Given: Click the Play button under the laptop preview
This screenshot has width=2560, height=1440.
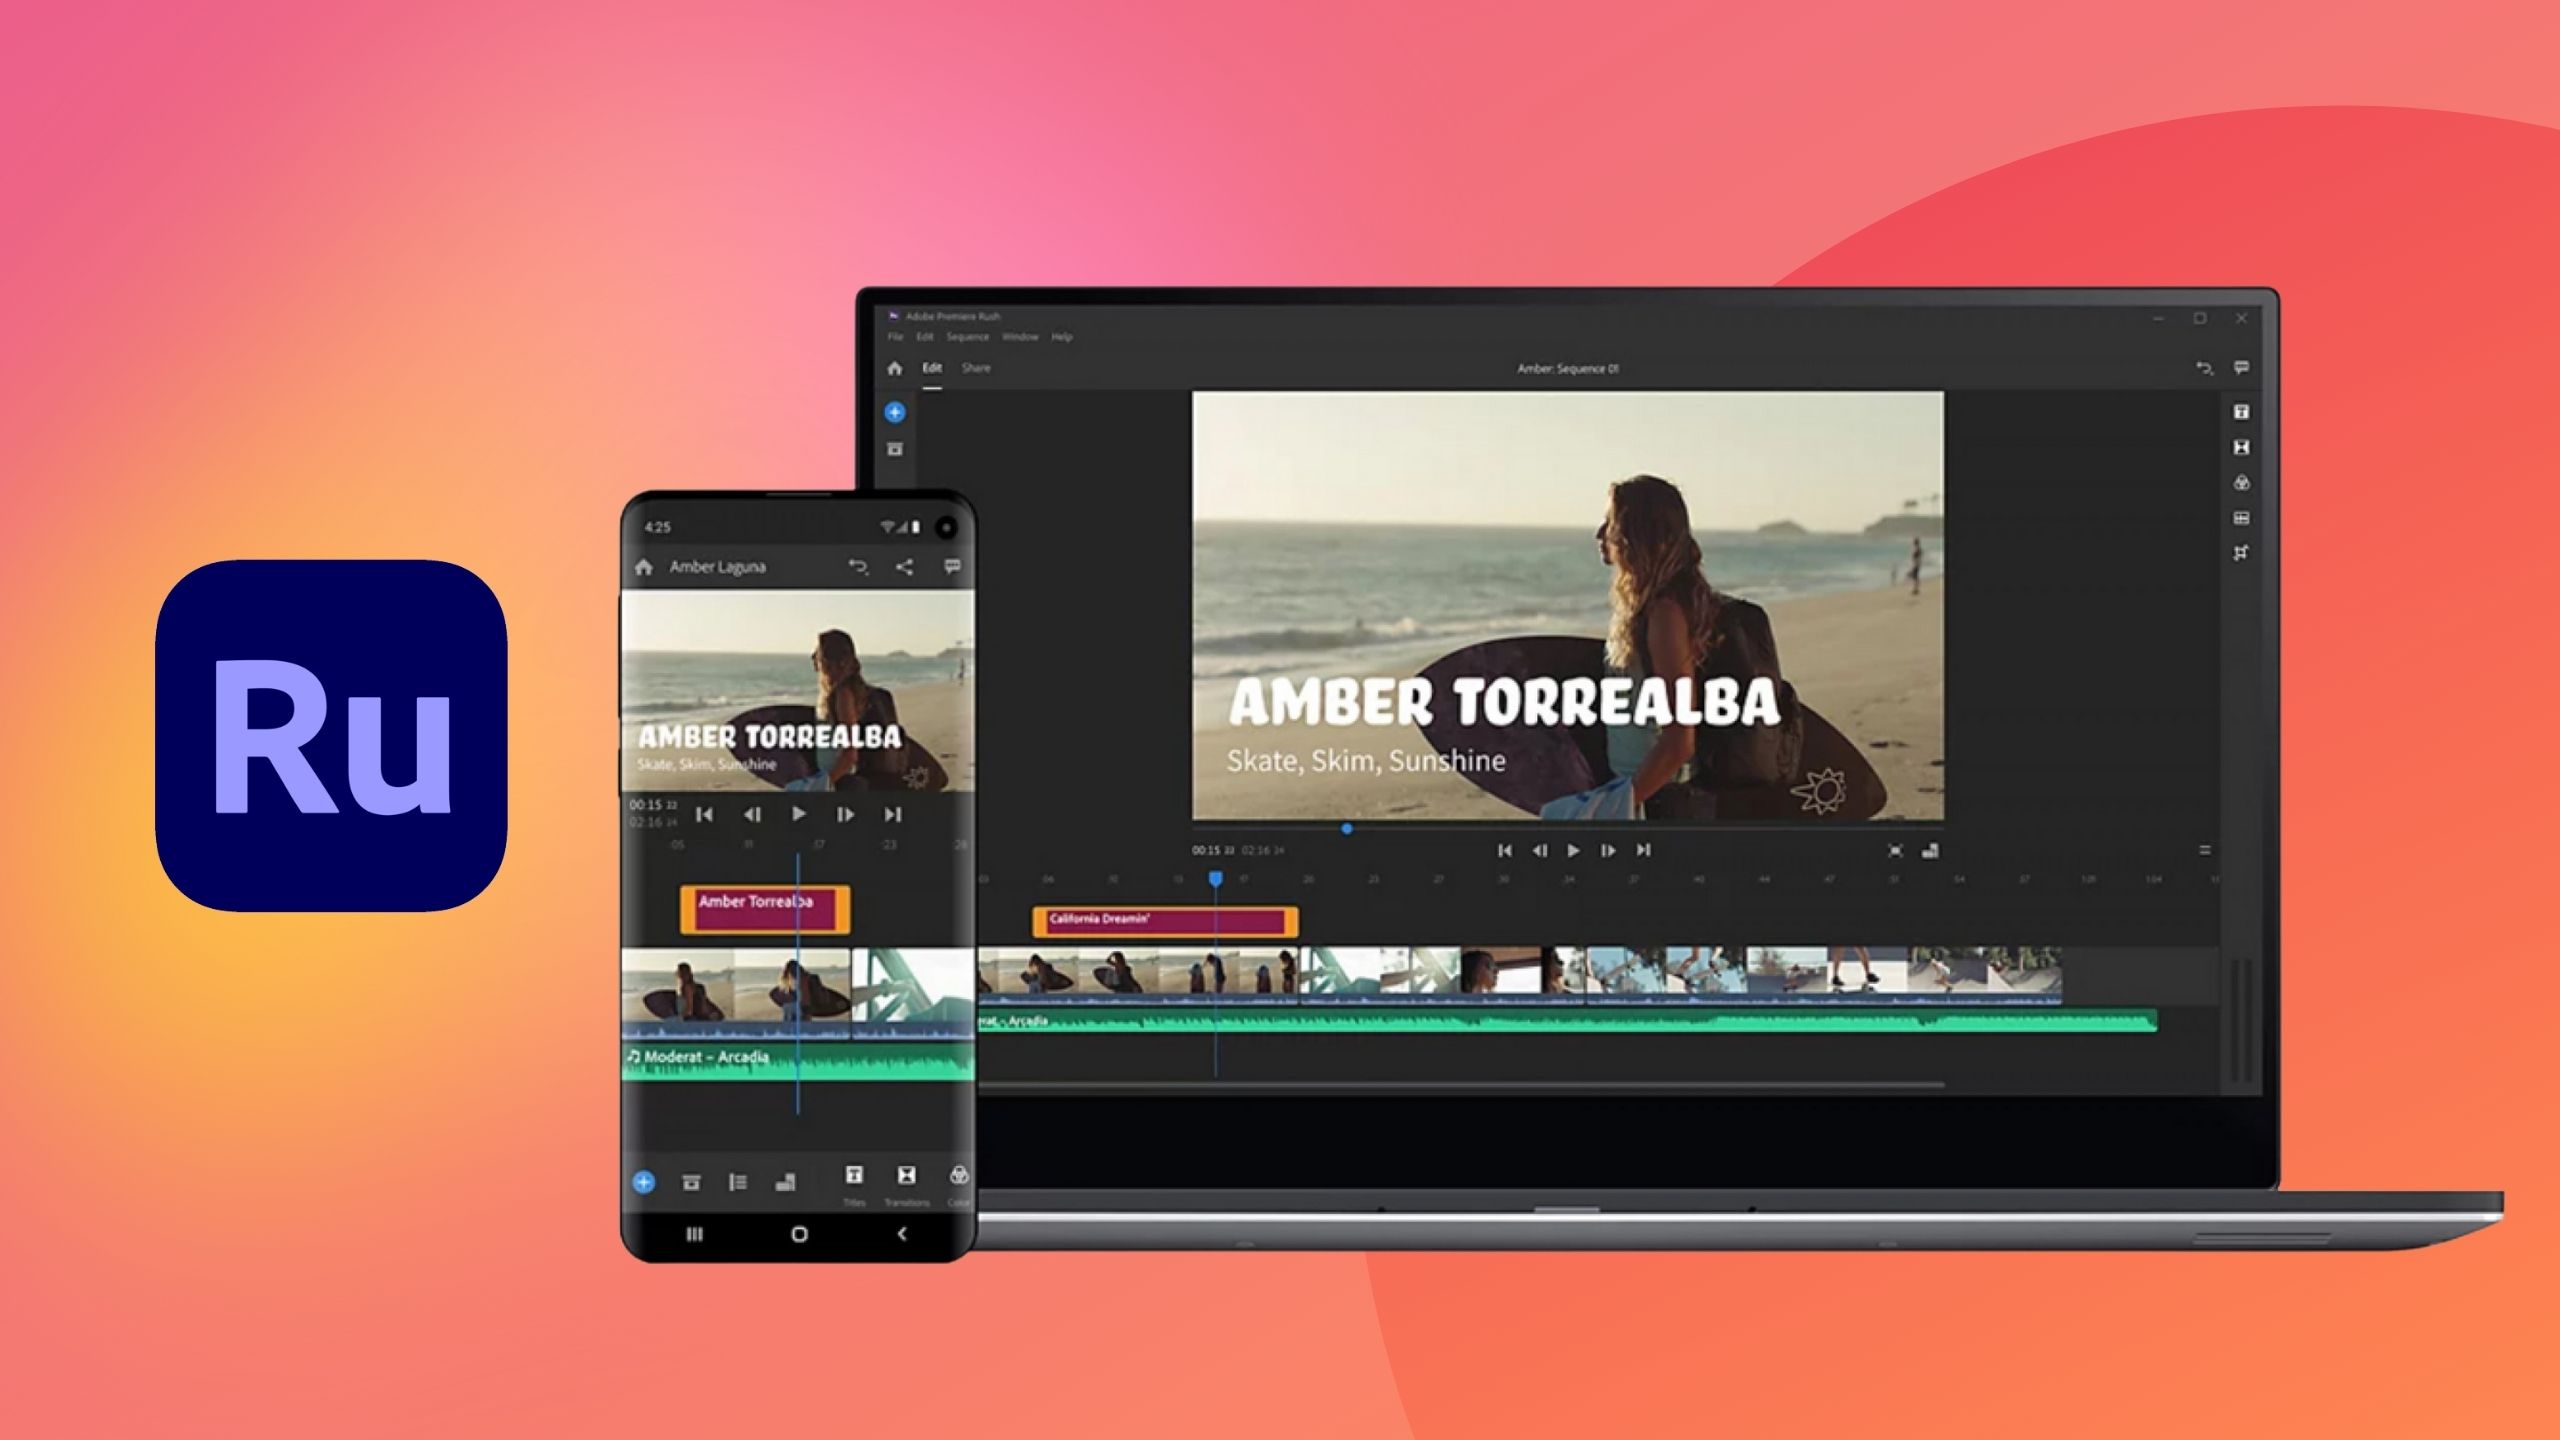Looking at the screenshot, I should coord(1573,850).
